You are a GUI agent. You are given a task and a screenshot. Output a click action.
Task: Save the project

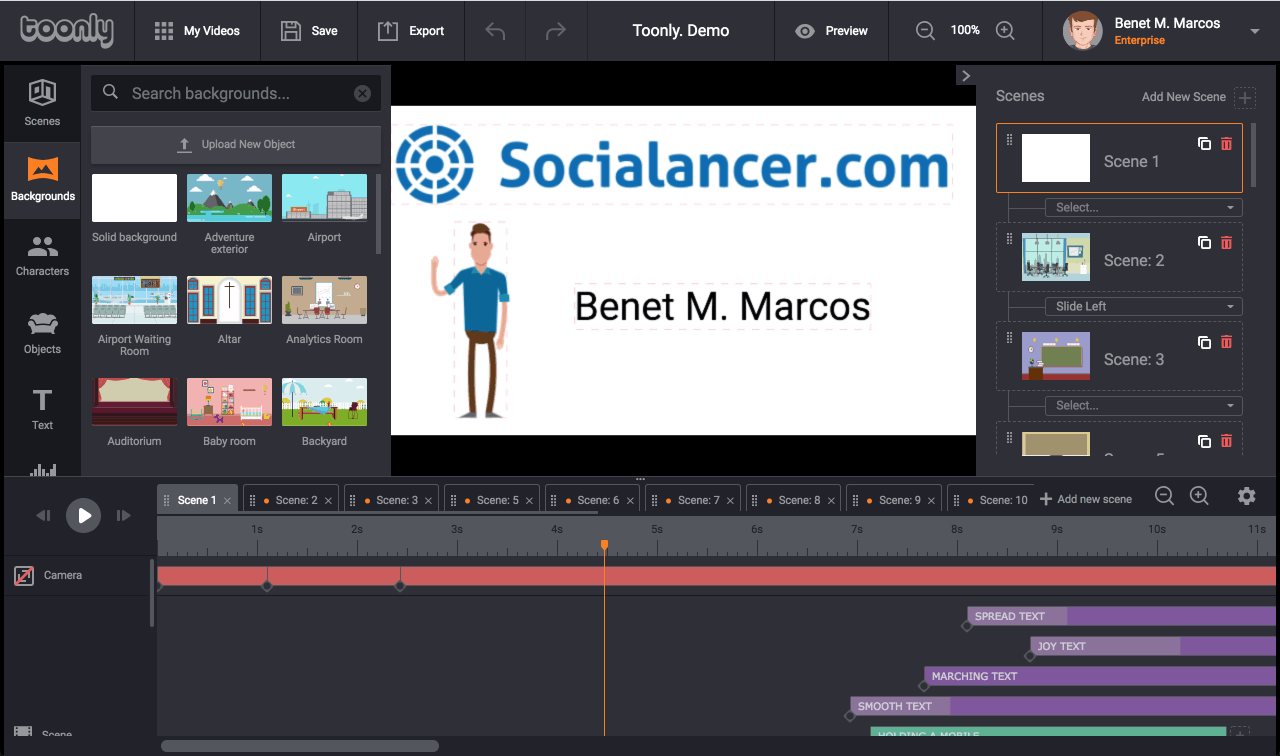tap(309, 31)
